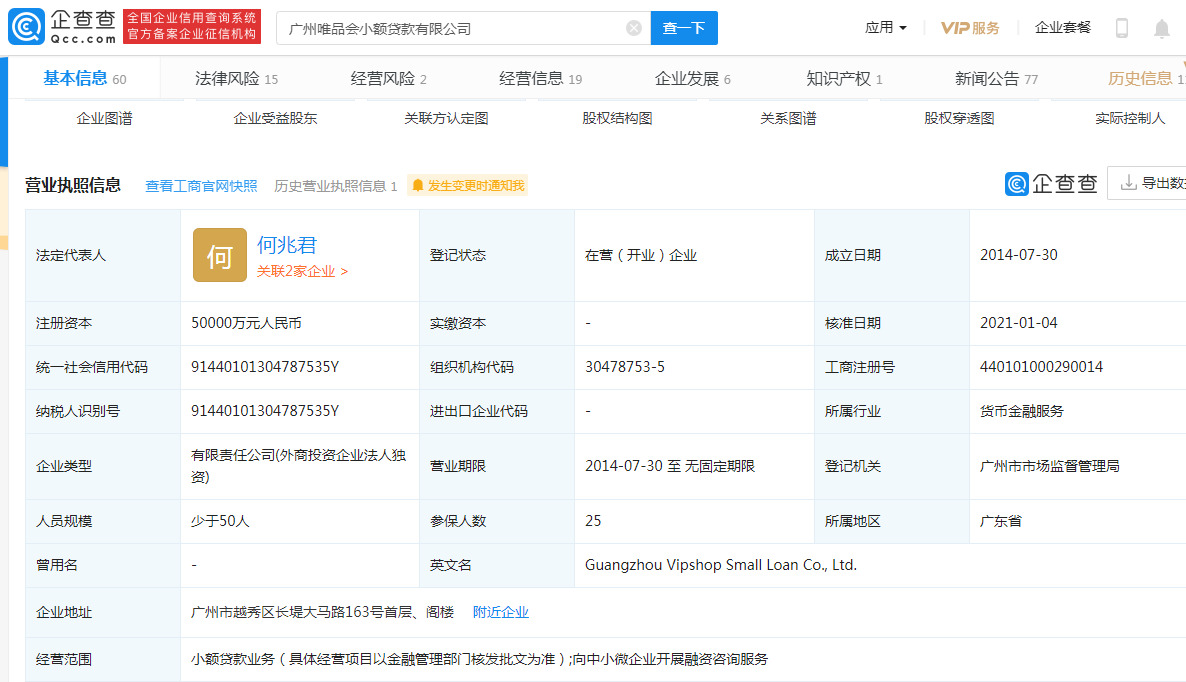Switch to the 历史信息 tab
This screenshot has width=1186, height=682.
point(1146,79)
